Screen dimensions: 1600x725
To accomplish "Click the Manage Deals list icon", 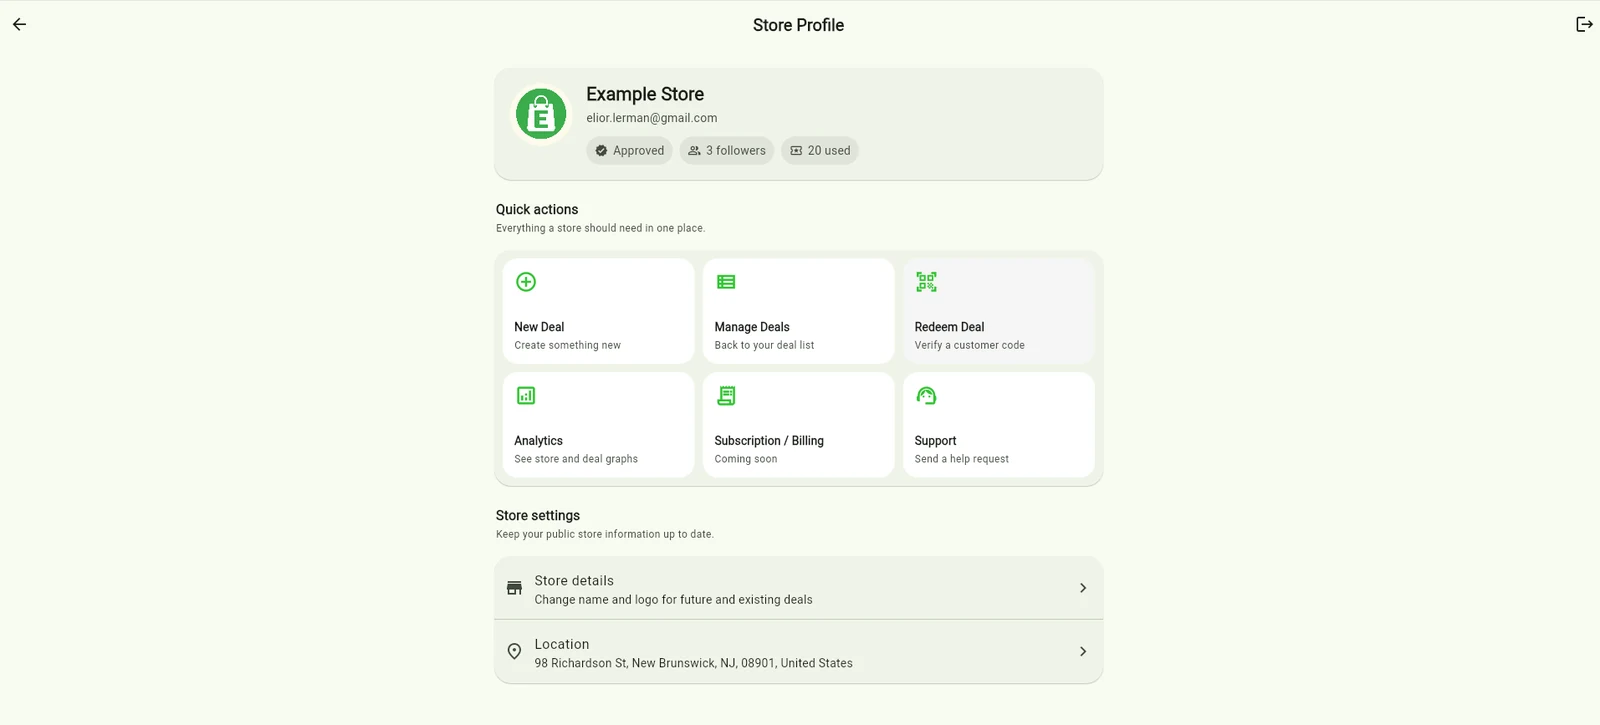I will 726,282.
